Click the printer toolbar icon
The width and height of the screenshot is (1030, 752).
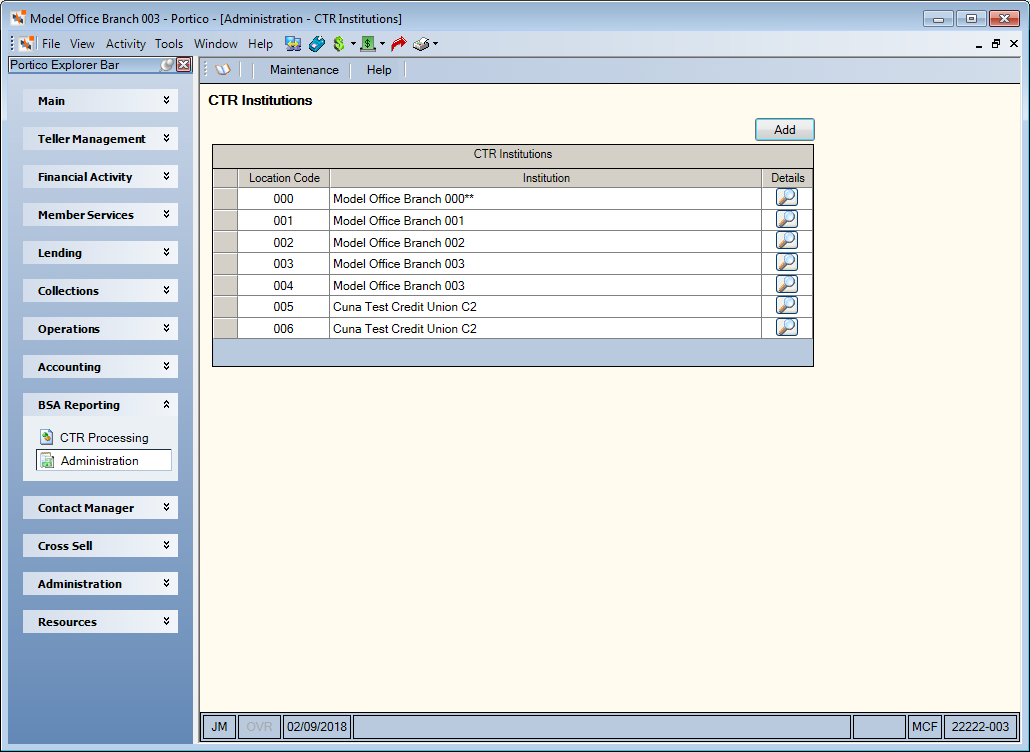tap(420, 44)
